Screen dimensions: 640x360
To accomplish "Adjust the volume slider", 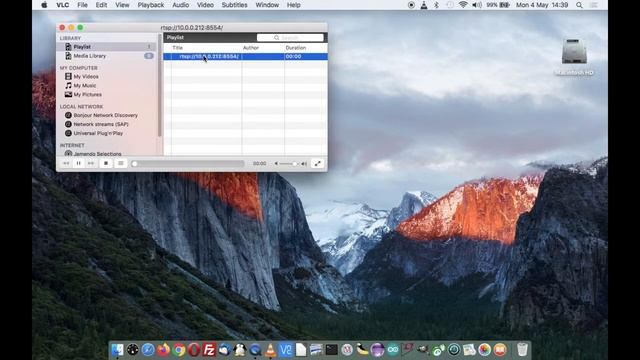I will click(x=289, y=164).
